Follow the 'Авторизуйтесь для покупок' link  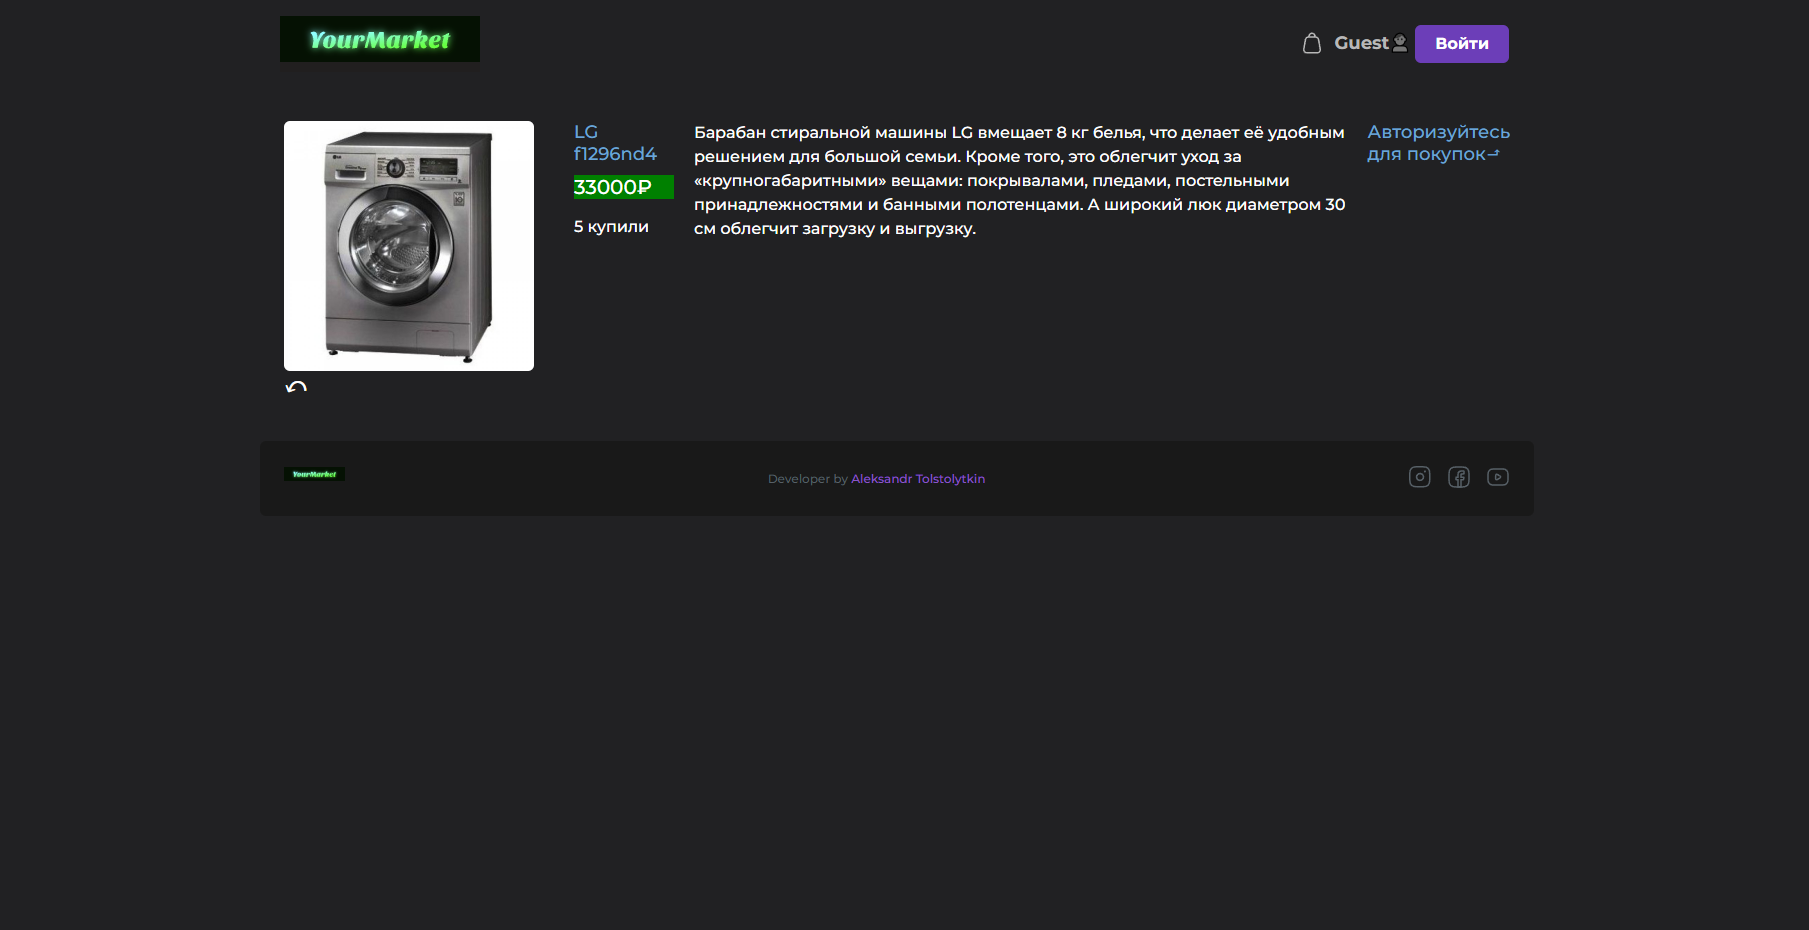pos(1438,143)
